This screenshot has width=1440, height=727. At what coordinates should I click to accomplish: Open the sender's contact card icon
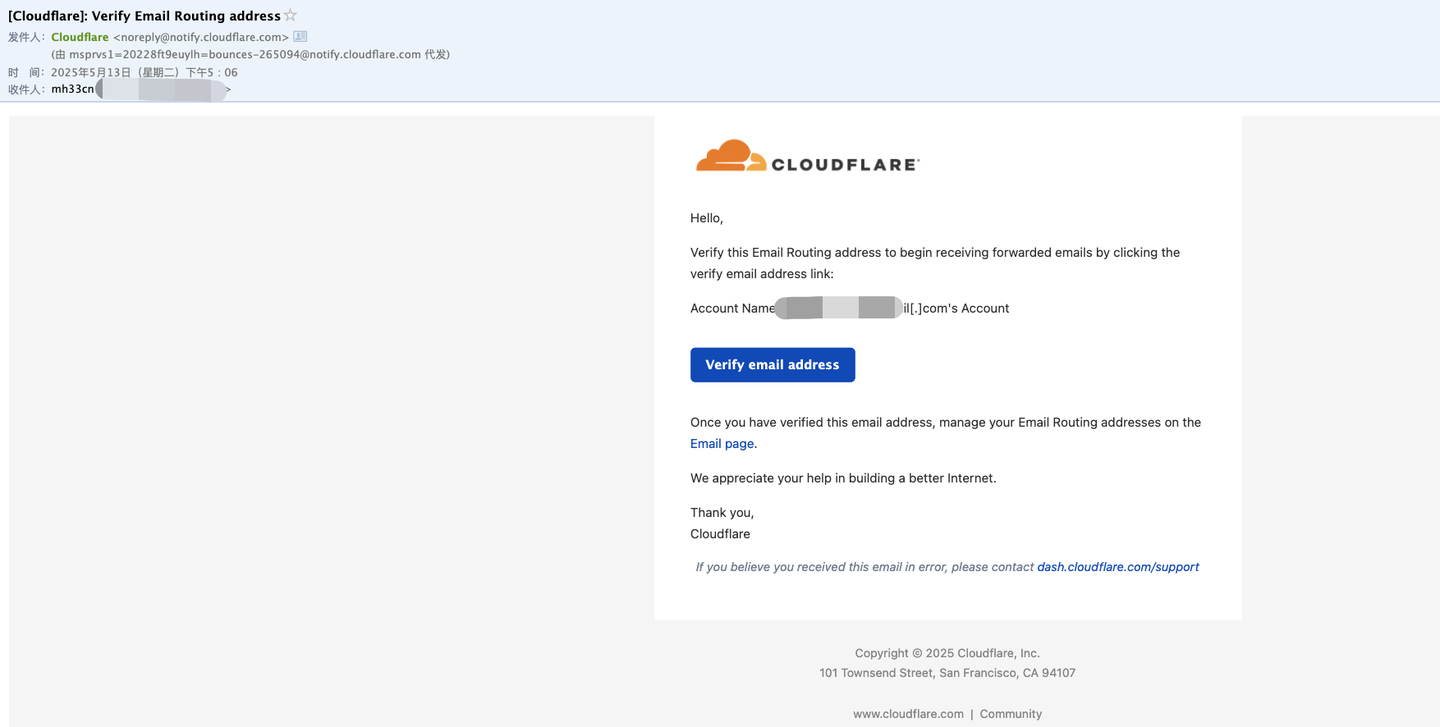[300, 37]
